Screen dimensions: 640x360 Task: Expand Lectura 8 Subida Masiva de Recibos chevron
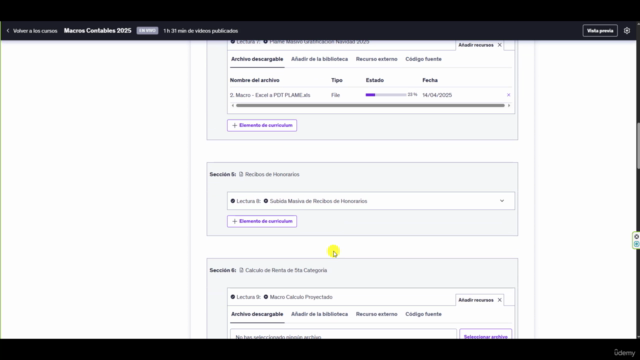[502, 201]
